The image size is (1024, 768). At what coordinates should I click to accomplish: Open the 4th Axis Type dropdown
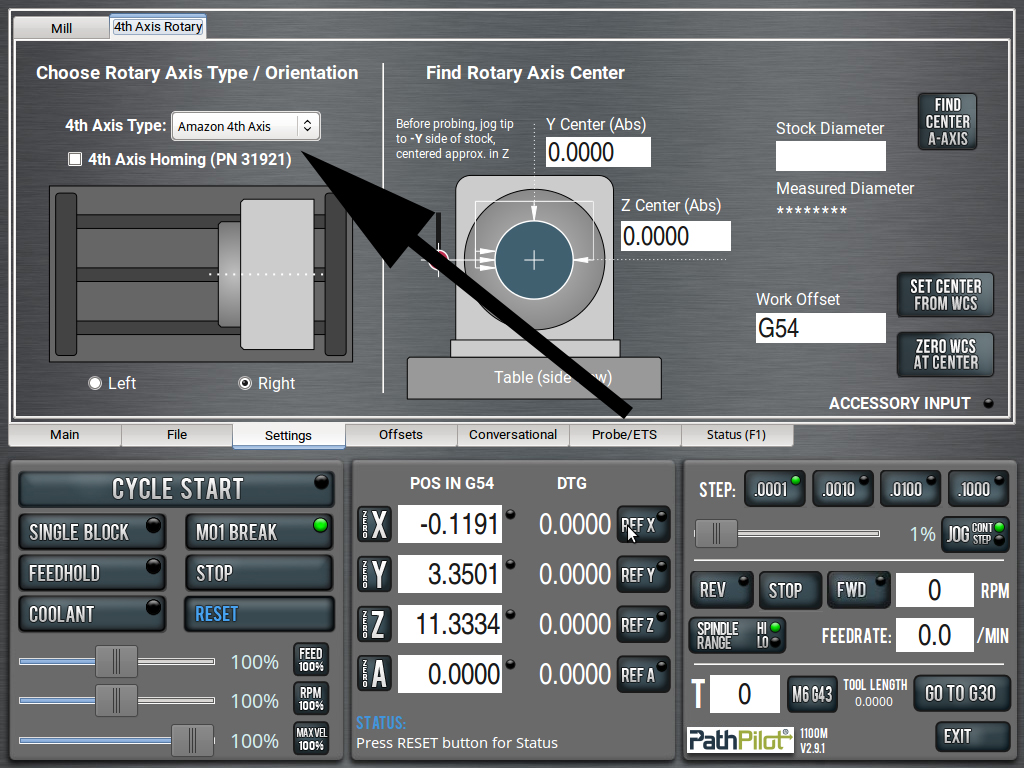pyautogui.click(x=246, y=127)
